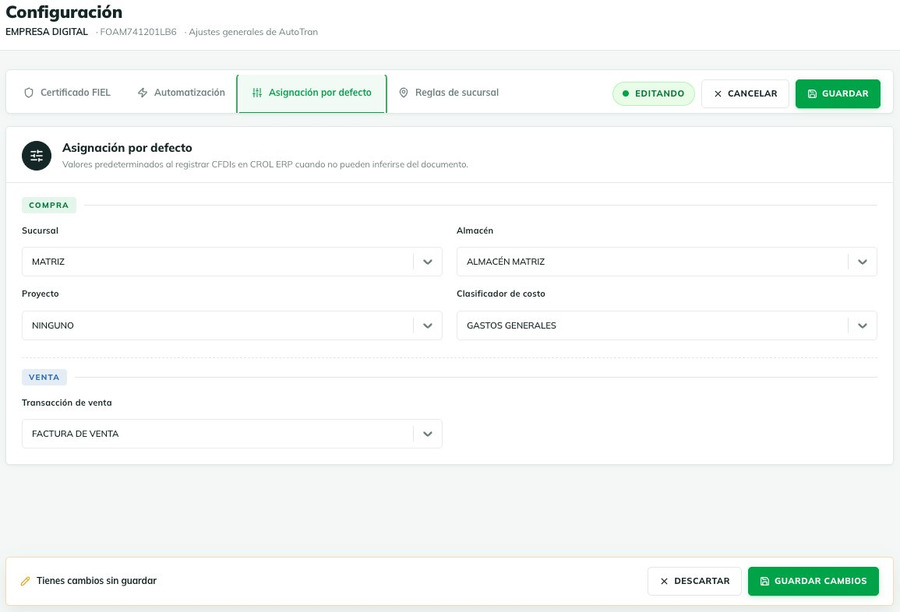Click the lightning bolt Automatización icon
Image resolution: width=900 pixels, height=612 pixels.
coord(142,92)
